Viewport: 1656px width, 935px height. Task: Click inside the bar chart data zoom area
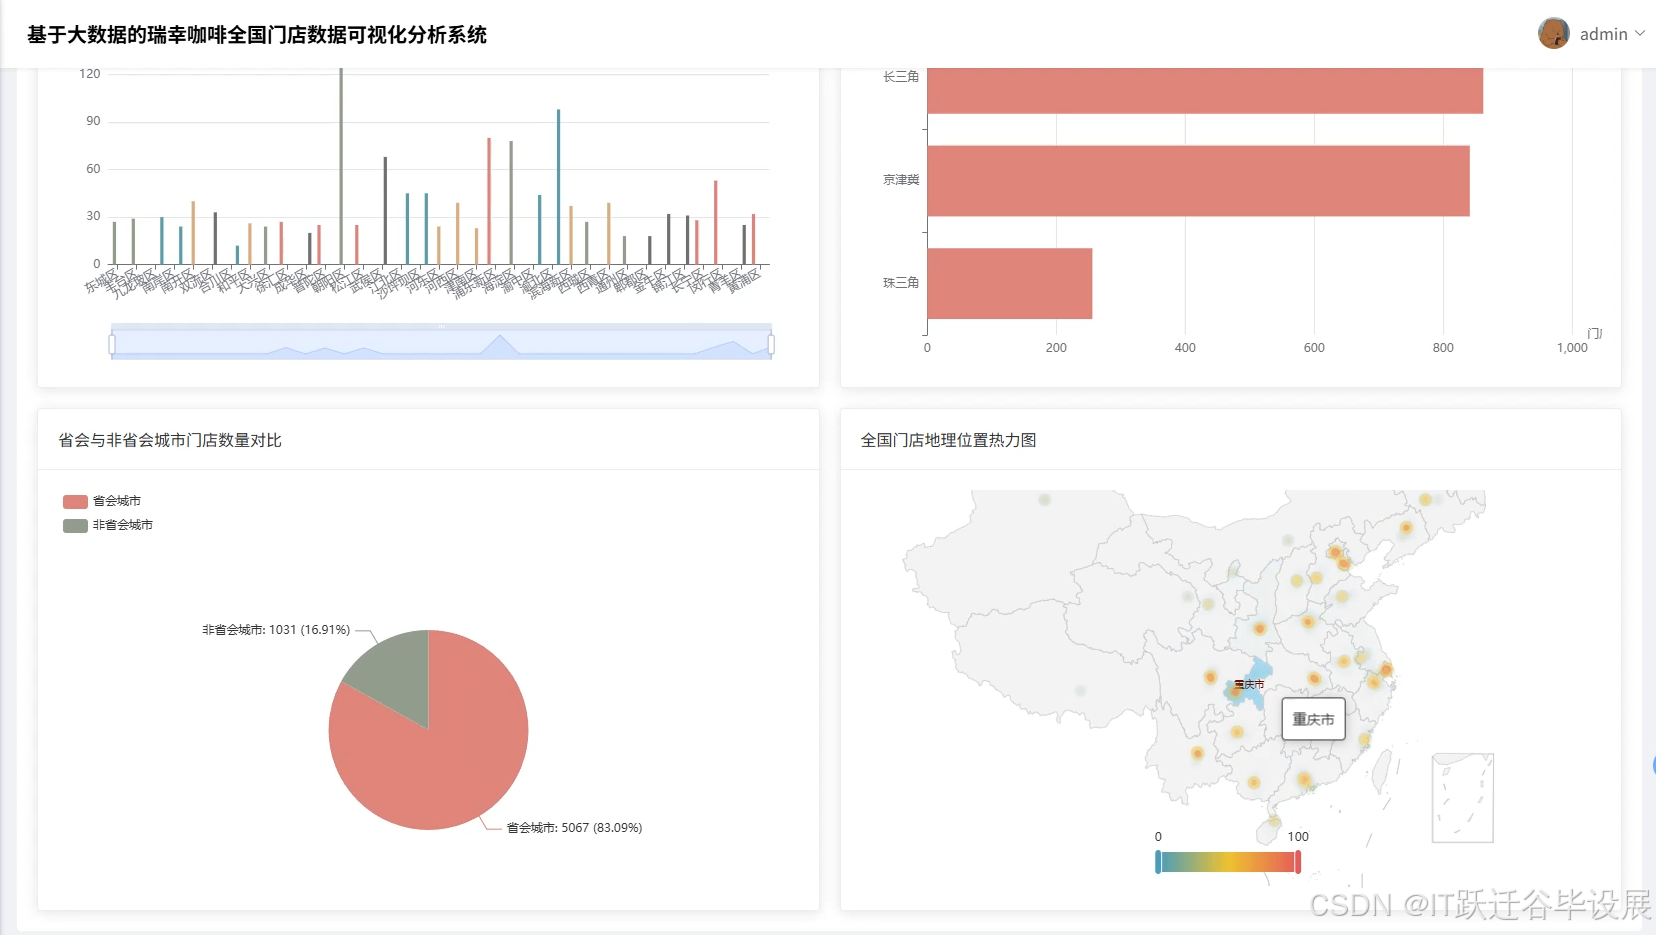[x=441, y=343]
